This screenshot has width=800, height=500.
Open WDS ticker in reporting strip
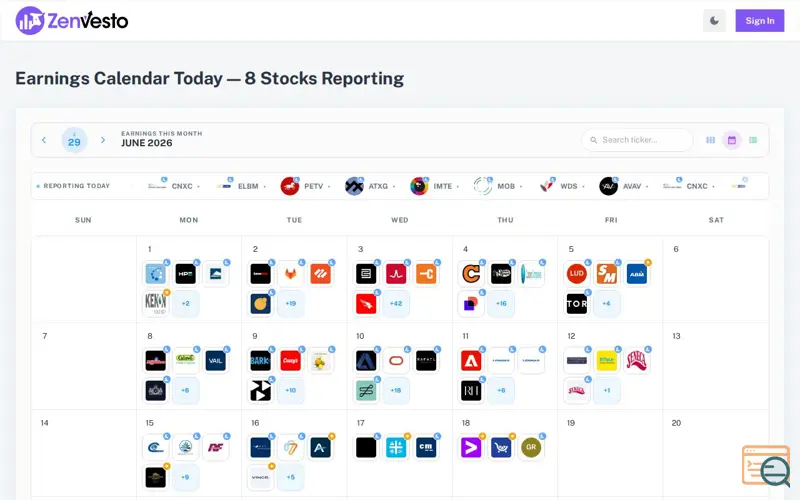pyautogui.click(x=561, y=186)
